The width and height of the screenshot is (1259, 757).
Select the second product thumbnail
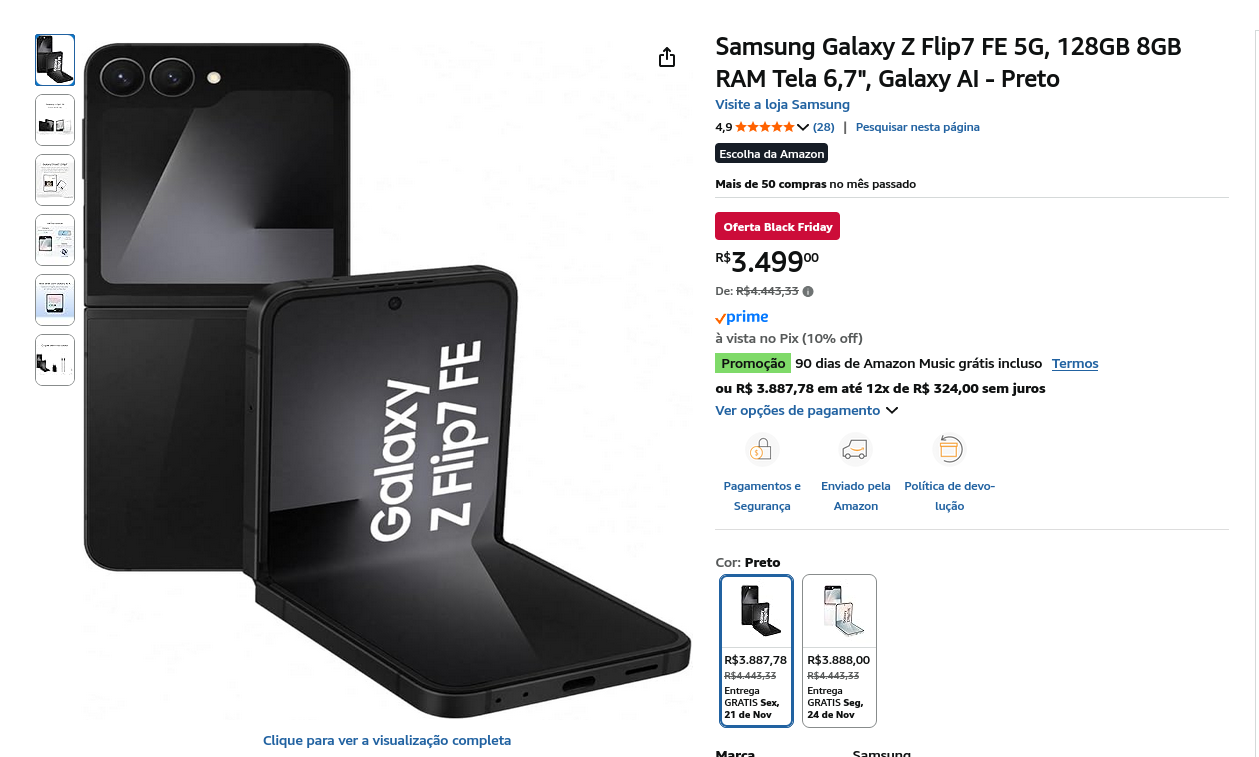(x=55, y=120)
